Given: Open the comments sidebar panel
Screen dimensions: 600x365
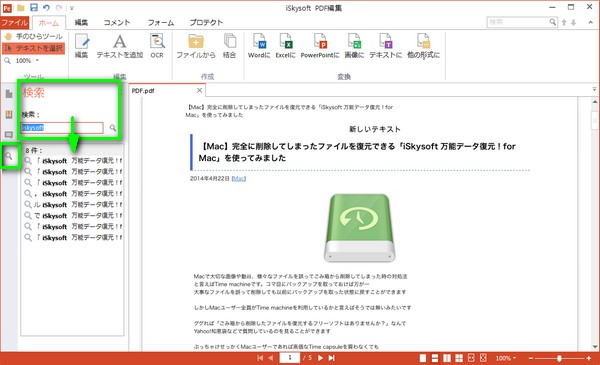Looking at the screenshot, I should click(x=9, y=135).
